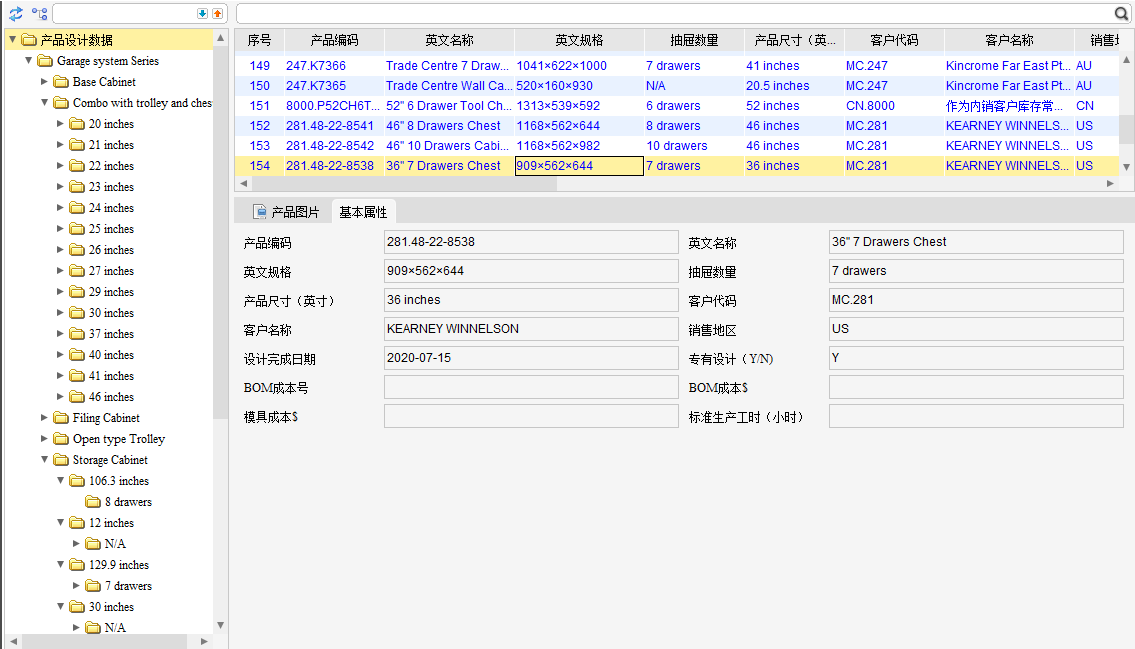The height and width of the screenshot is (649, 1135).
Task: Click the magnifier search icon at top right
Action: click(1122, 14)
